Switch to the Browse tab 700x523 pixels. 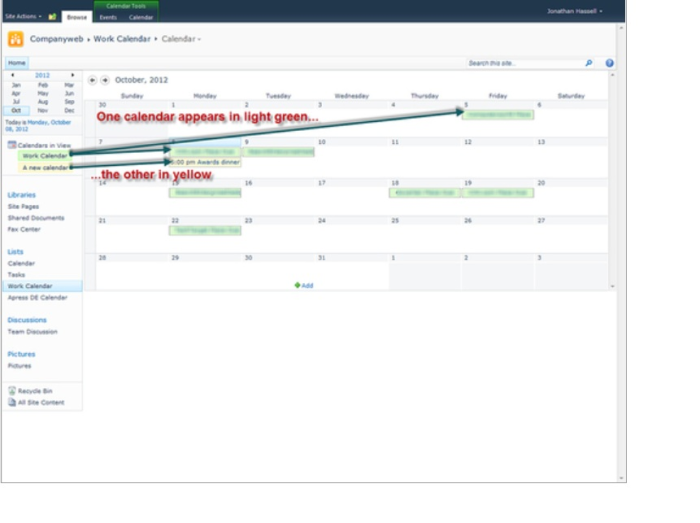tap(77, 17)
